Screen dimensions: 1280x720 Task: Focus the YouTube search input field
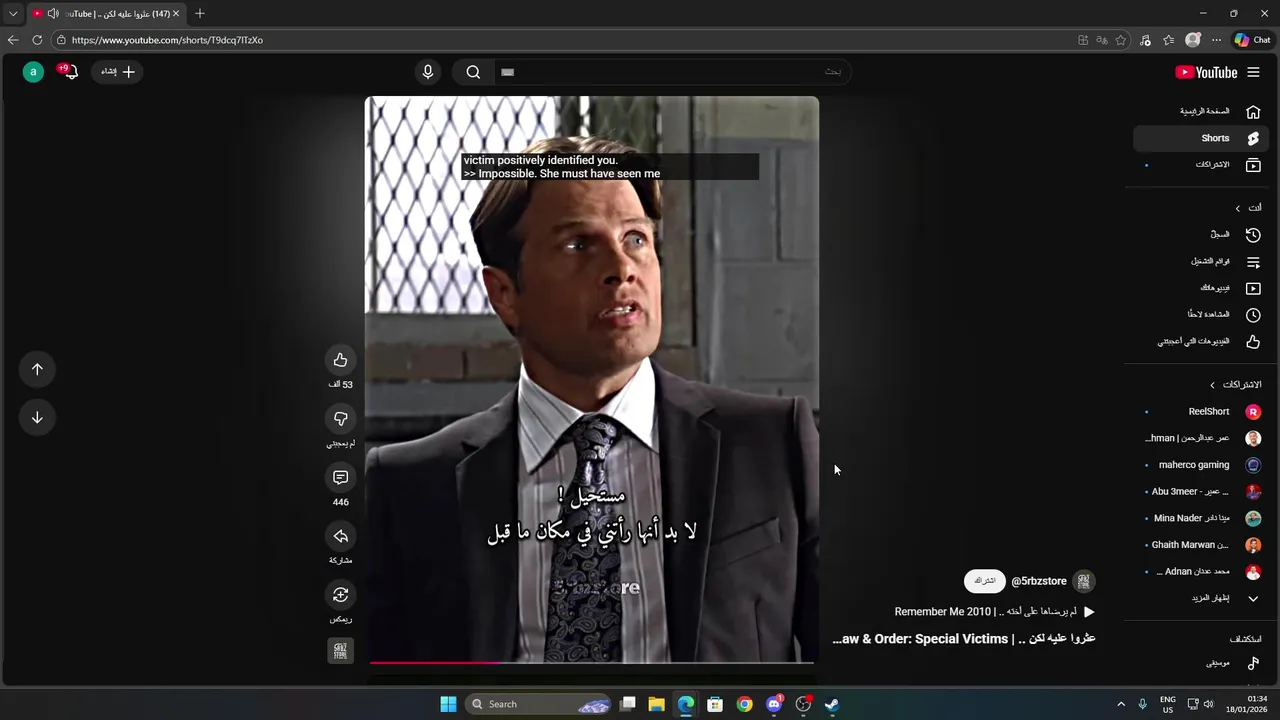(672, 72)
